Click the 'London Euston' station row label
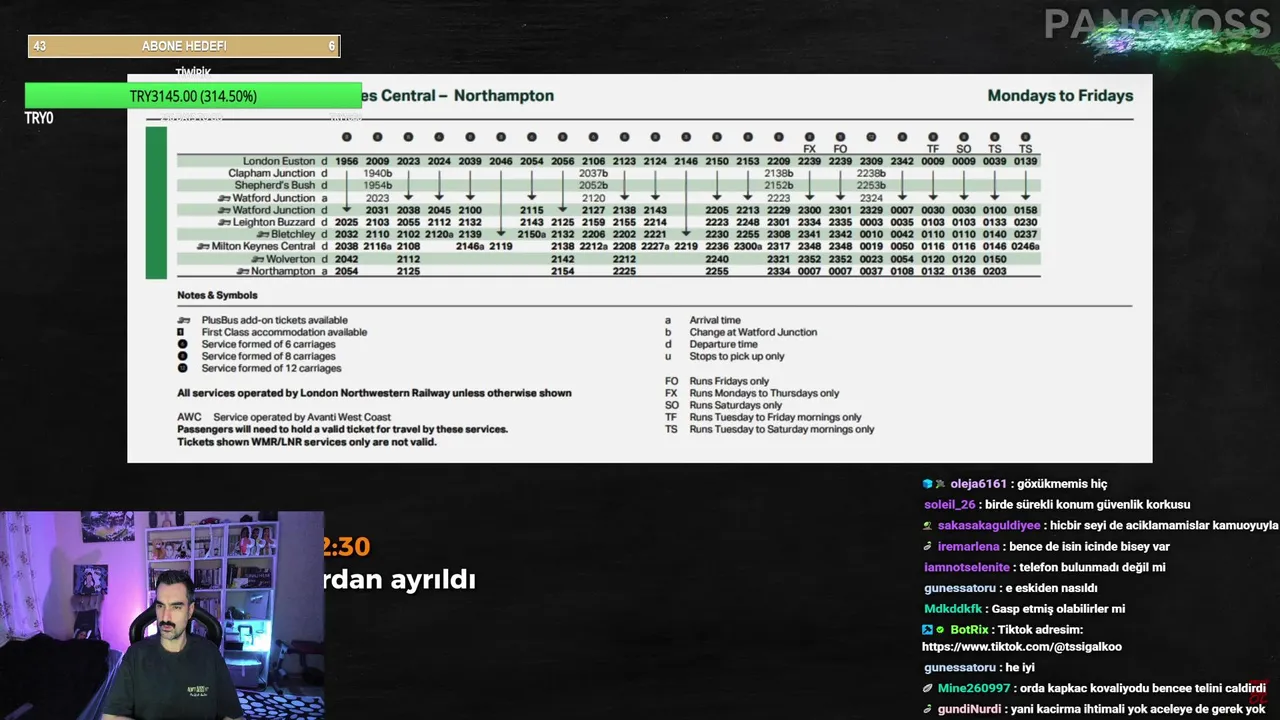Screen dimensions: 1280x720 click(279, 161)
